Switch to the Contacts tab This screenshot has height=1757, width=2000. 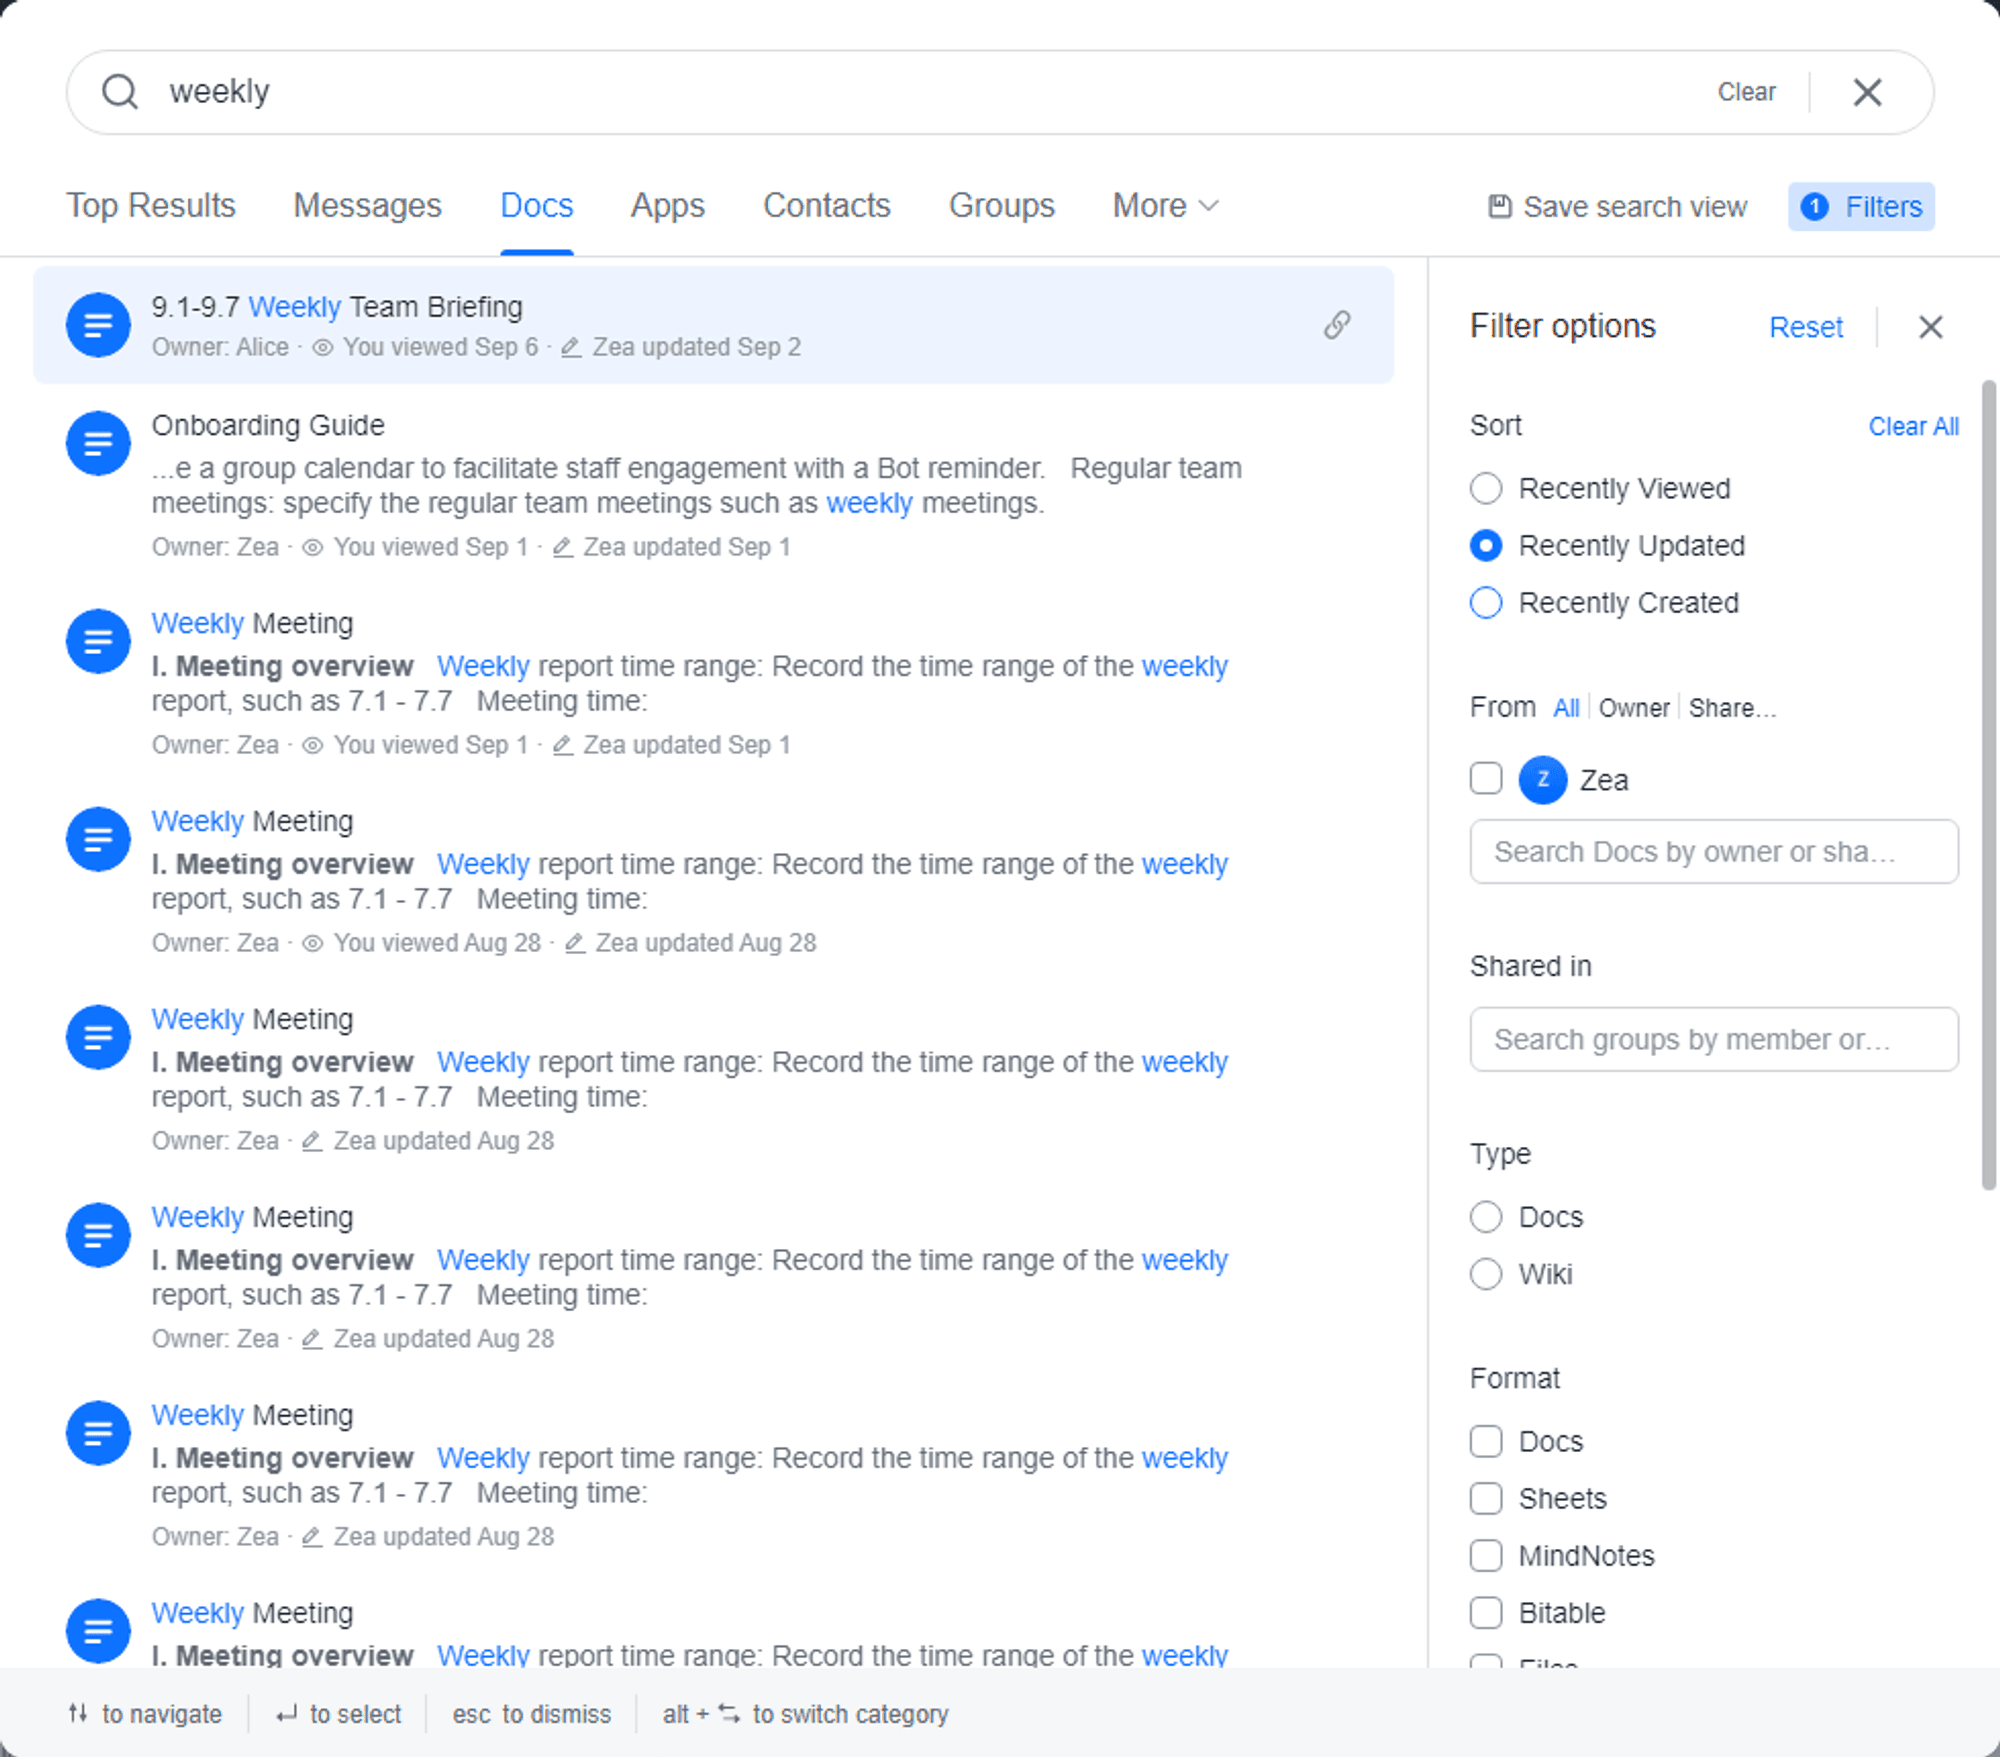pos(827,206)
